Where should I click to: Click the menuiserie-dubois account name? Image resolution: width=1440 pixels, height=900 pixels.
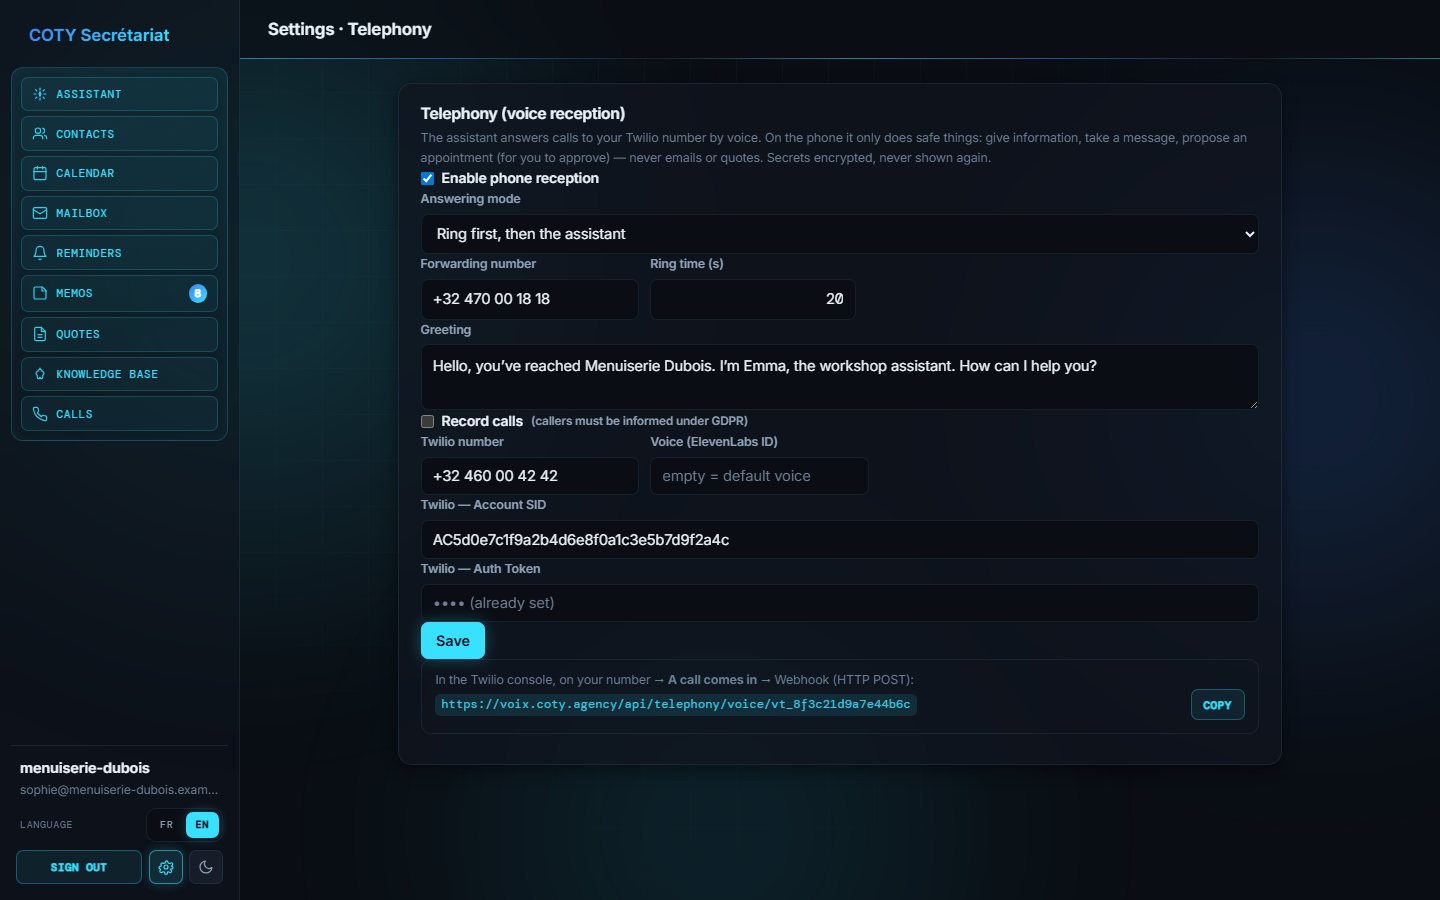click(x=85, y=768)
